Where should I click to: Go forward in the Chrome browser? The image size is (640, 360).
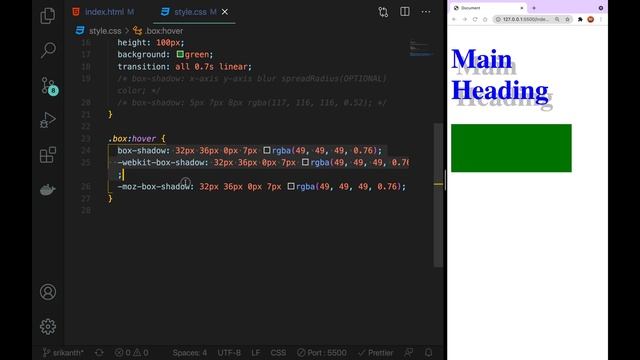pyautogui.click(x=464, y=19)
